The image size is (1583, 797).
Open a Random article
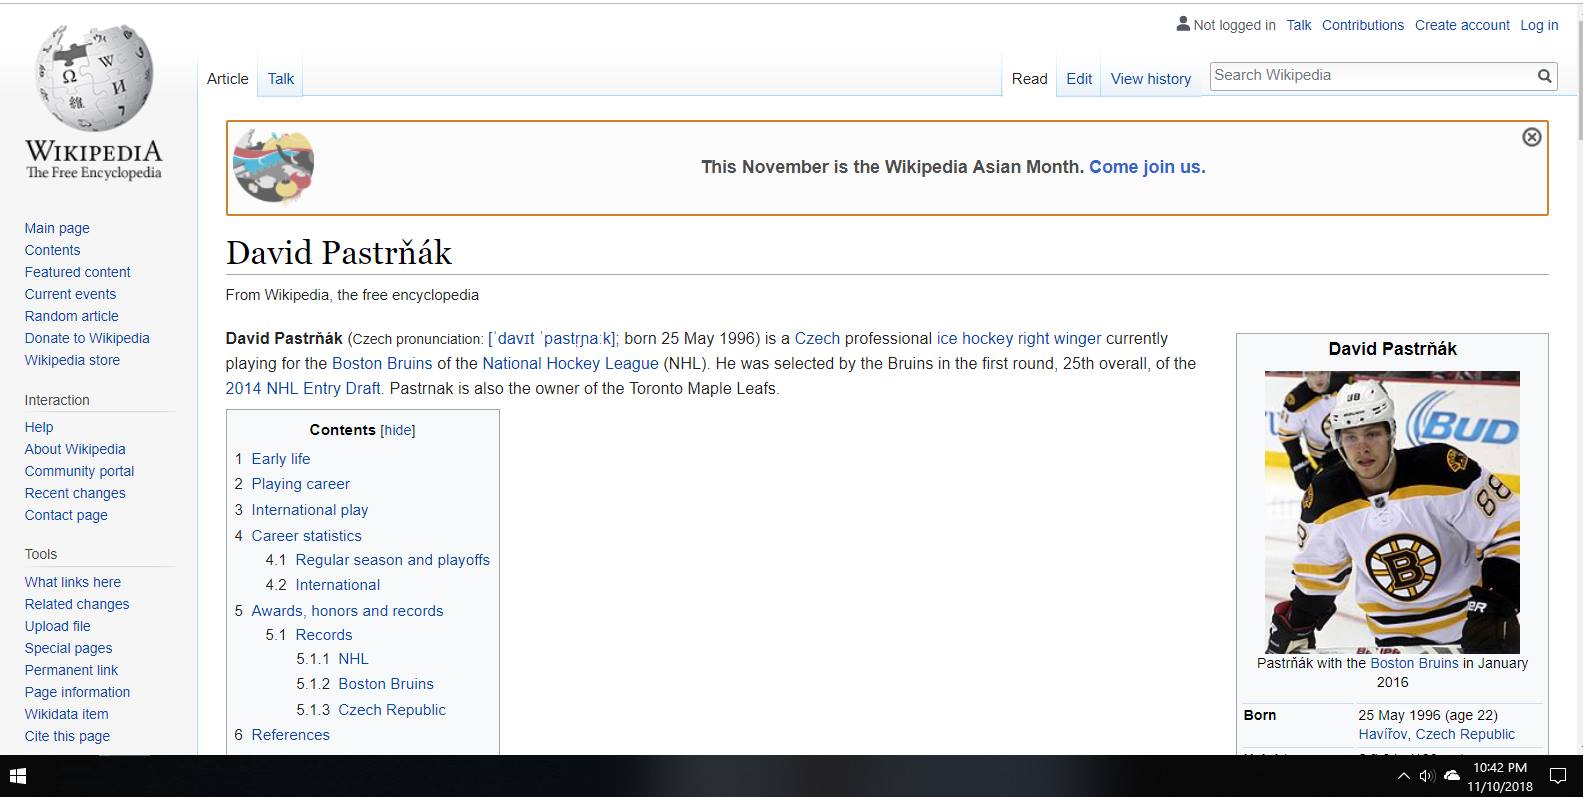(71, 316)
